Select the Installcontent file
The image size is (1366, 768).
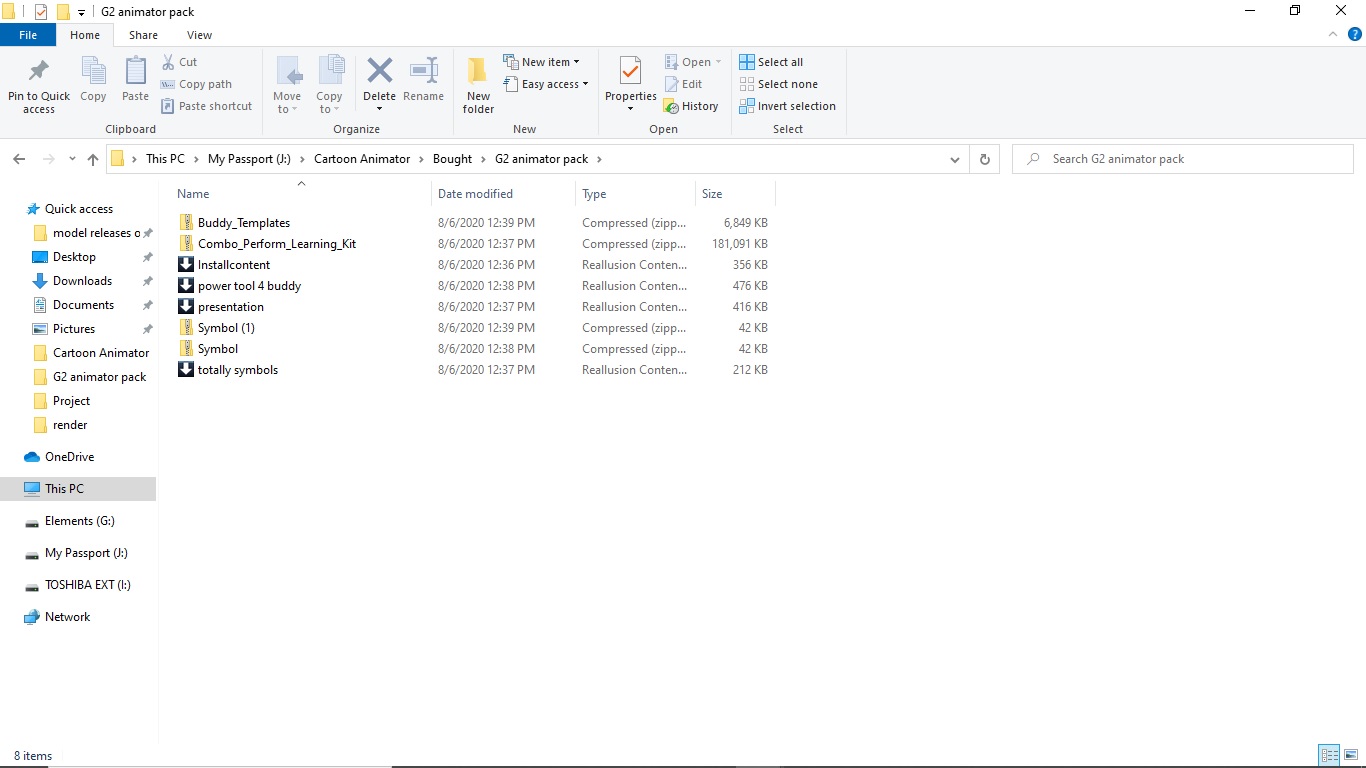tap(234, 265)
